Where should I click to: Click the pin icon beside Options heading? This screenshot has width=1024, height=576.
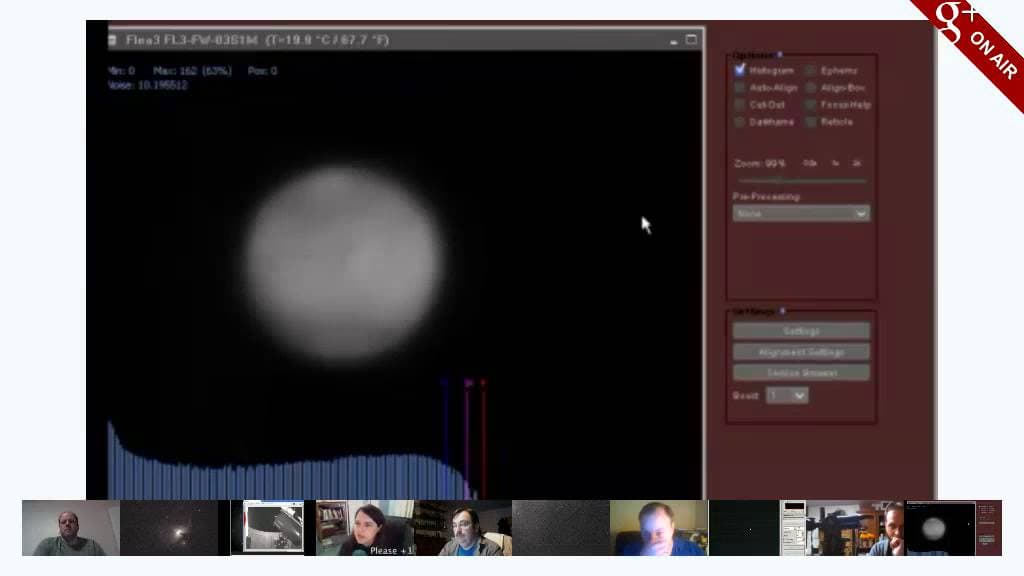tap(780, 55)
